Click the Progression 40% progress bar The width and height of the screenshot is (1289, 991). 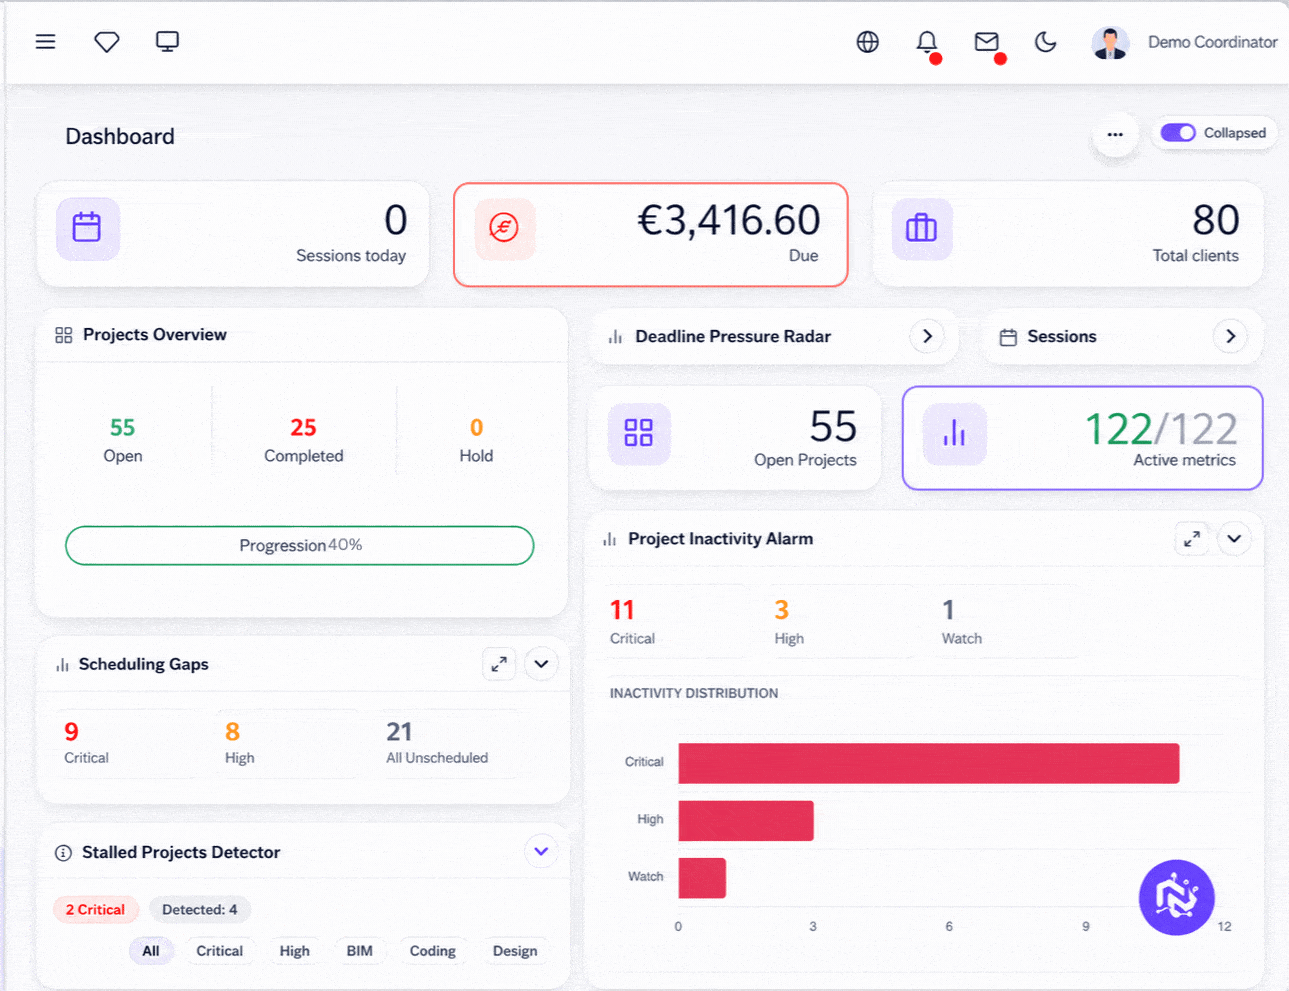point(300,546)
